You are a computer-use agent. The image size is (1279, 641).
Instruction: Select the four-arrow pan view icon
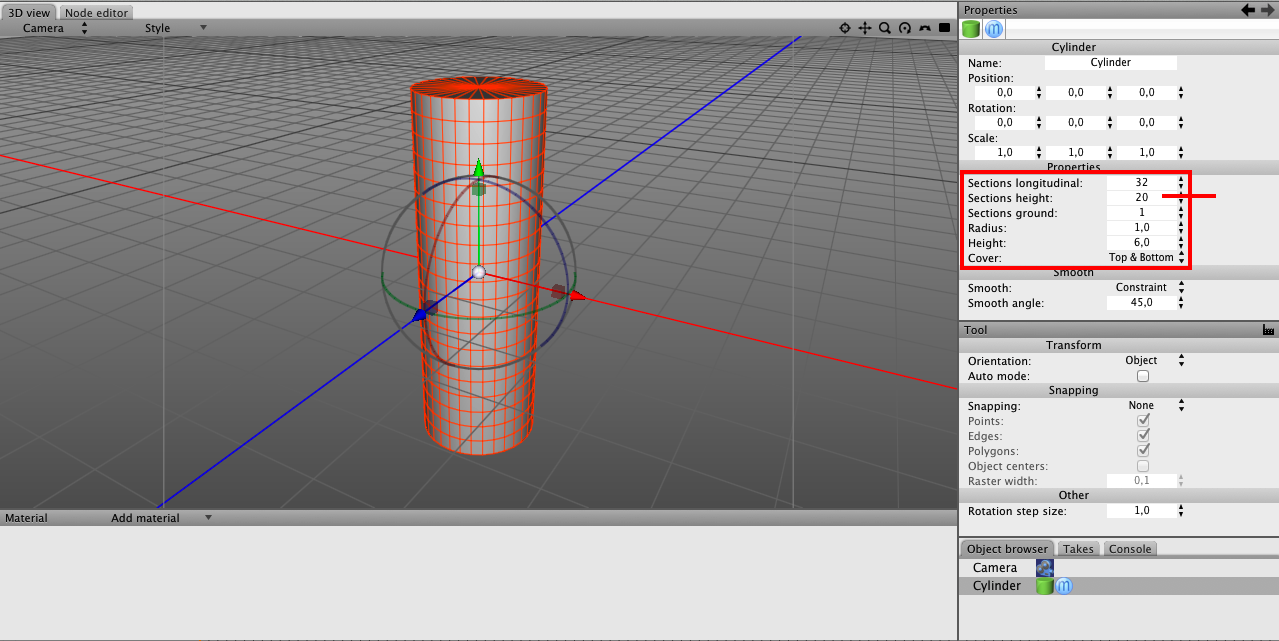point(865,29)
